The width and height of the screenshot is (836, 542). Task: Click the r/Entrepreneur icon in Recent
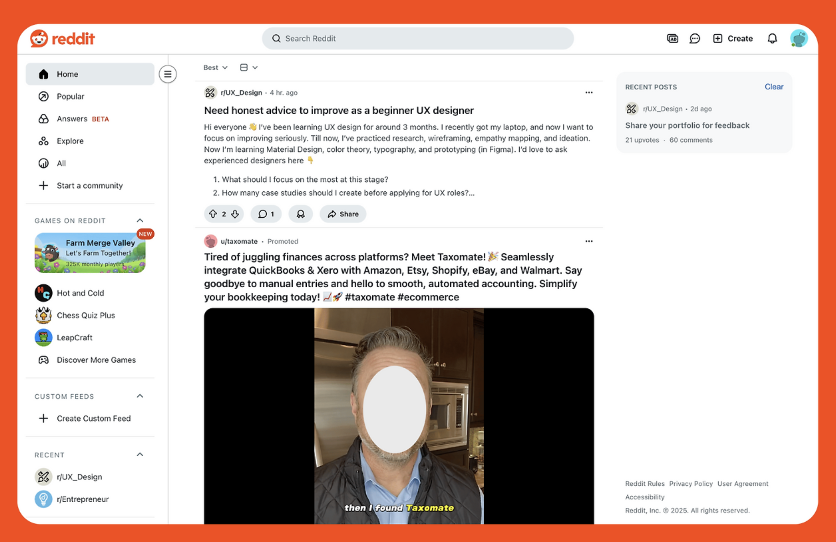[43, 499]
